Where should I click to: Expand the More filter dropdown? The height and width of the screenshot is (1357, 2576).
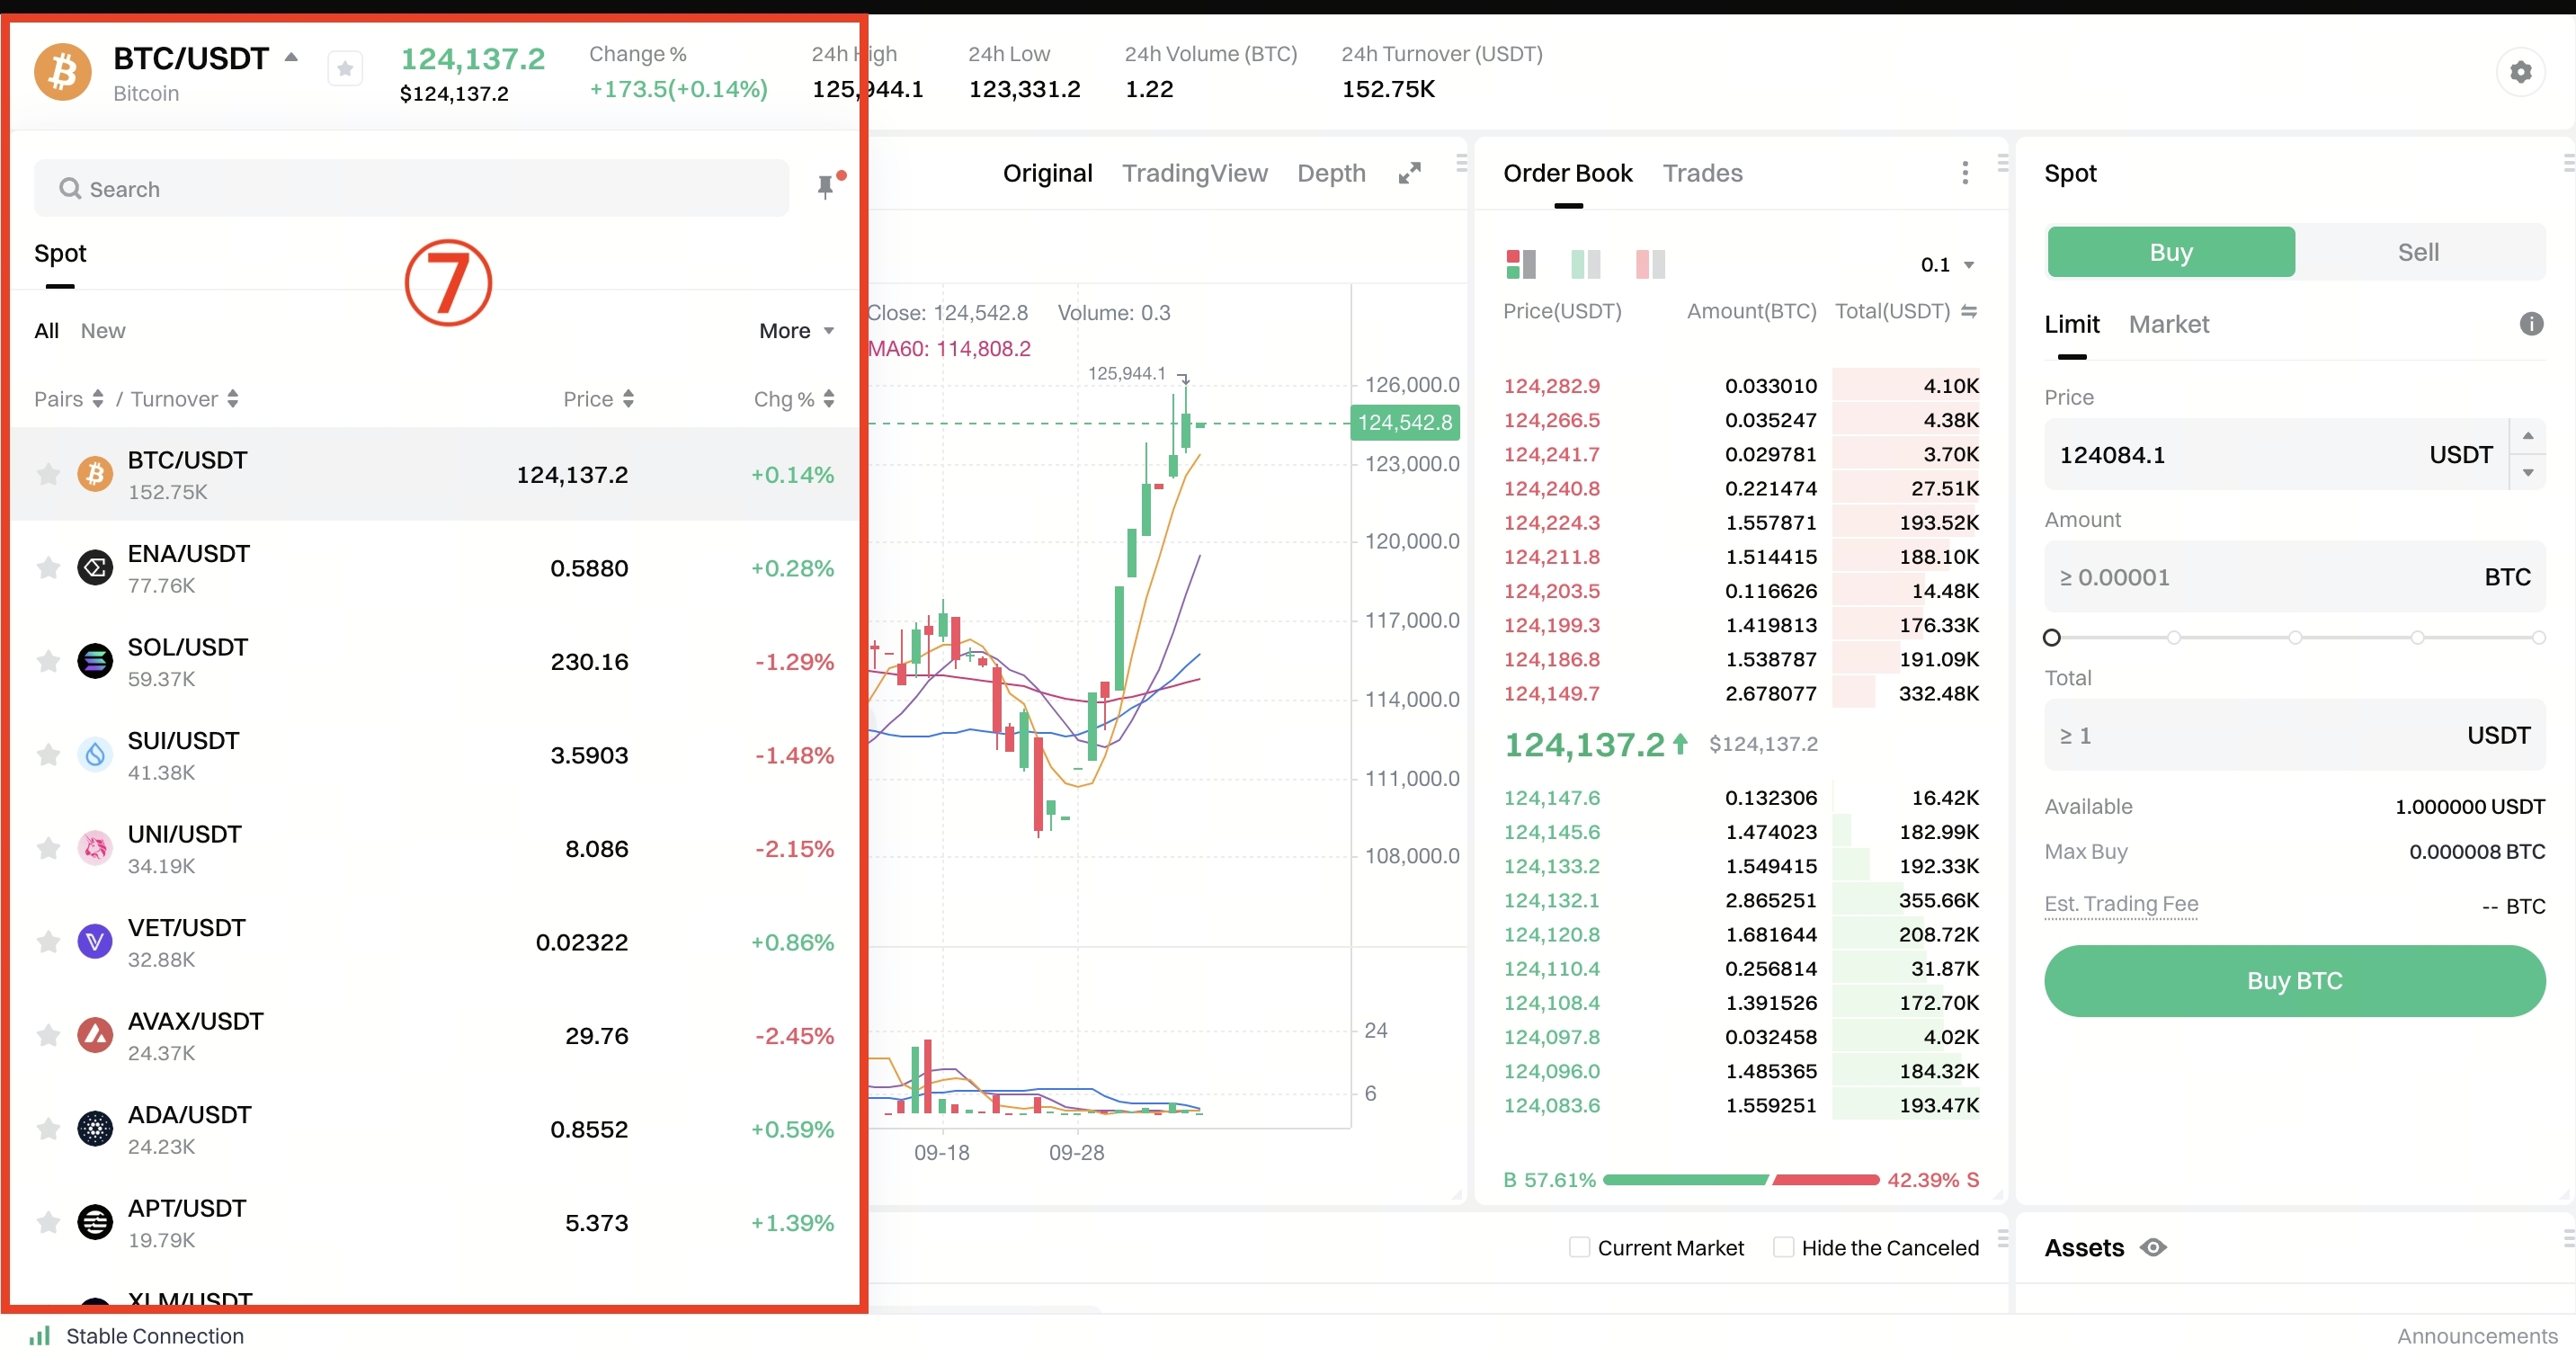796,331
